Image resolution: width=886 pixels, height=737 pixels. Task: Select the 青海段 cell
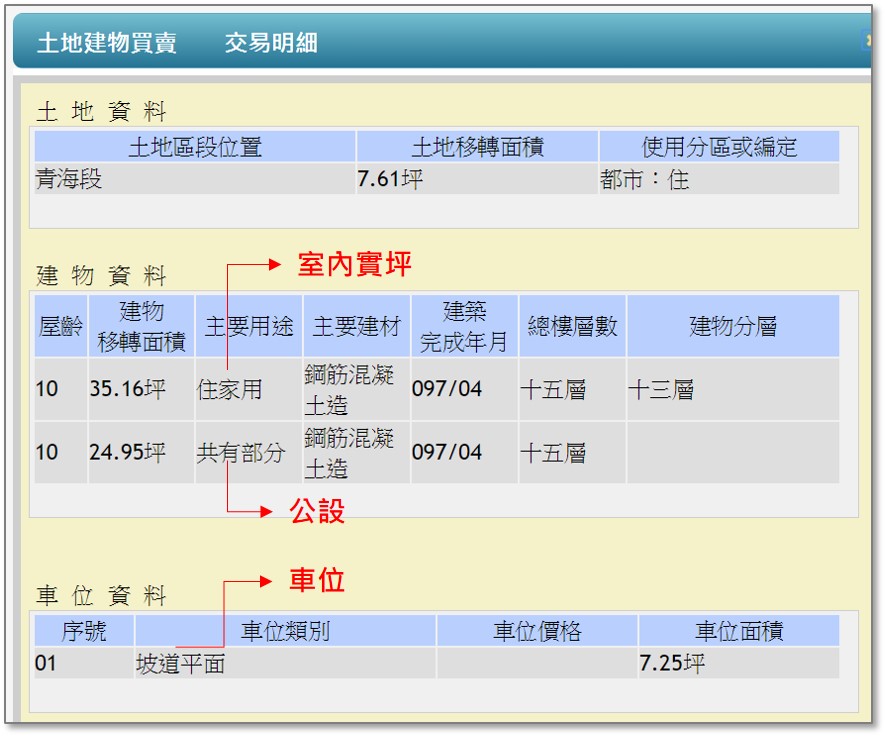(195, 179)
